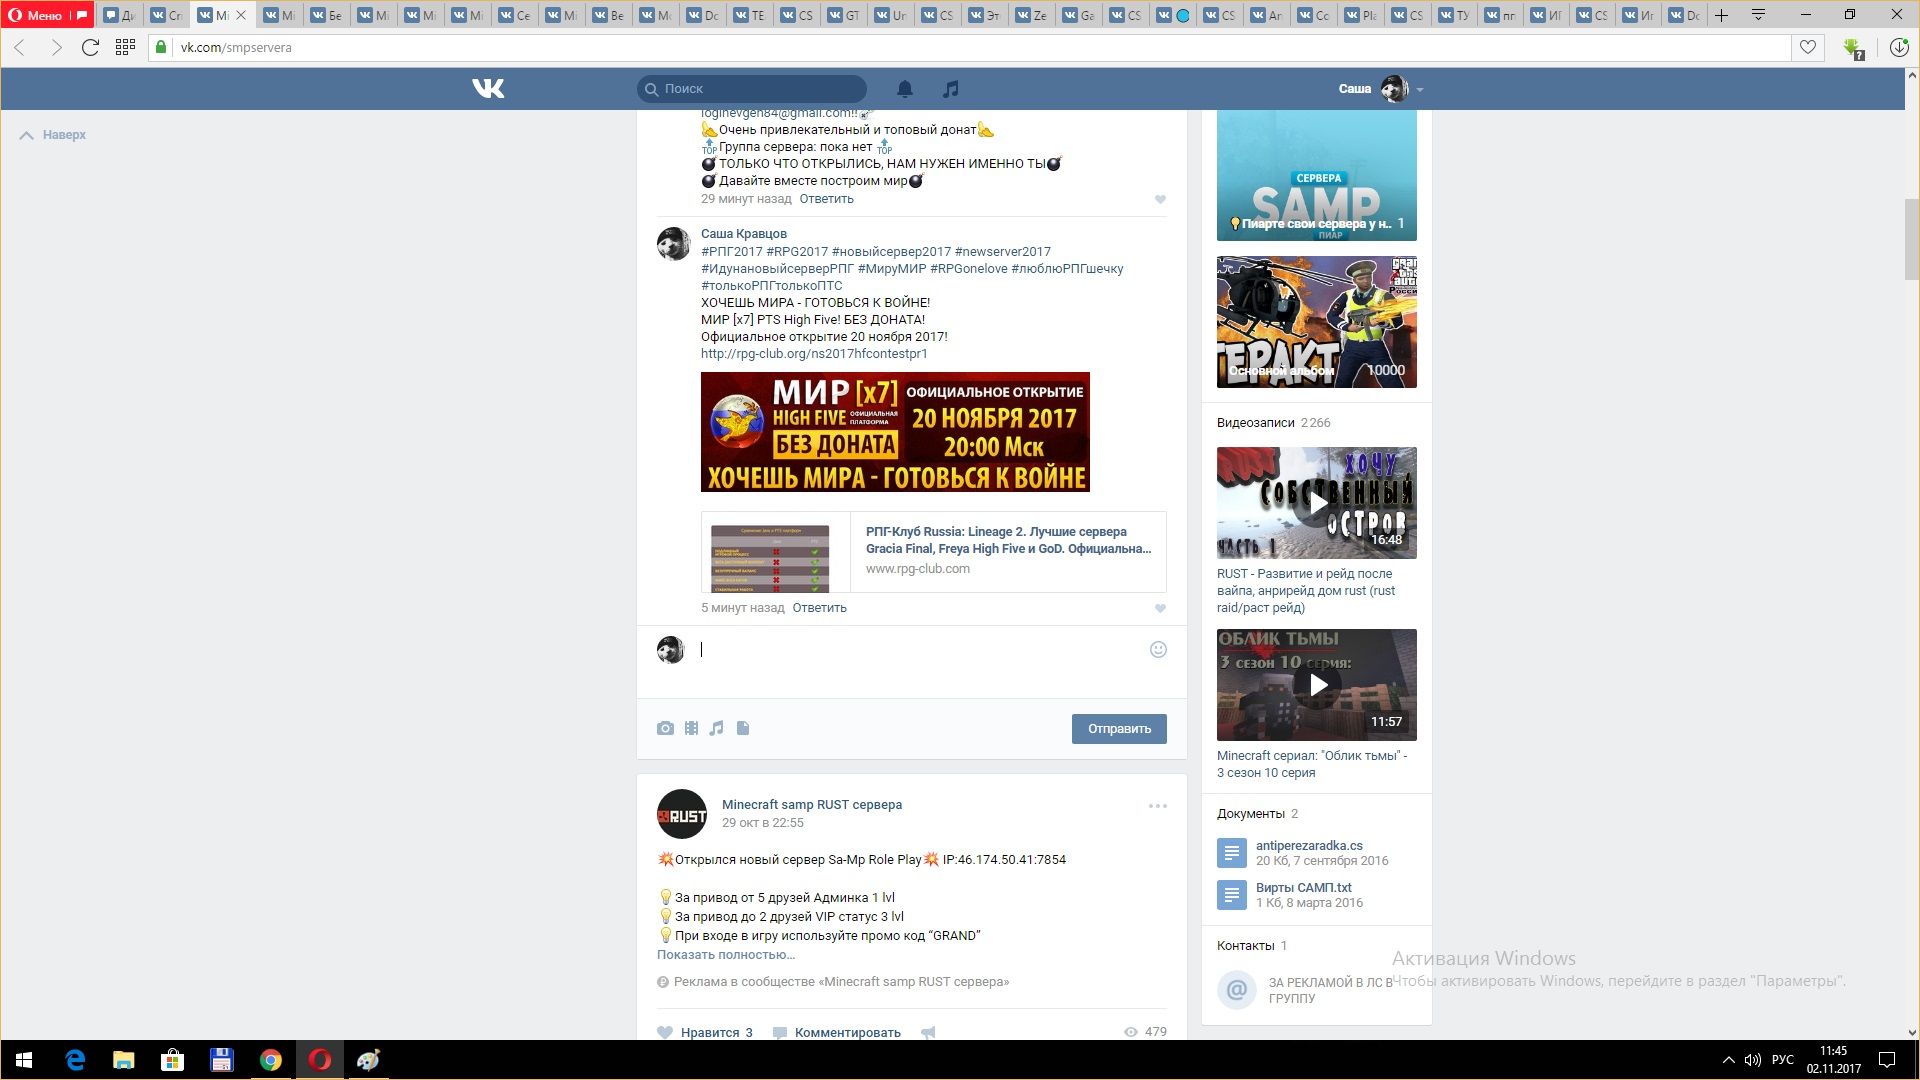Like the comment posted 29 minutes ago
The width and height of the screenshot is (1920, 1080).
point(1160,199)
